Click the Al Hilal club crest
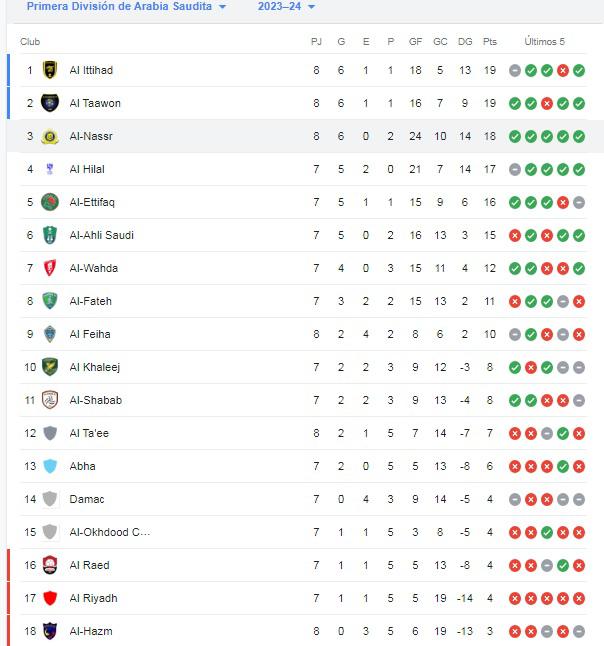 [50, 169]
